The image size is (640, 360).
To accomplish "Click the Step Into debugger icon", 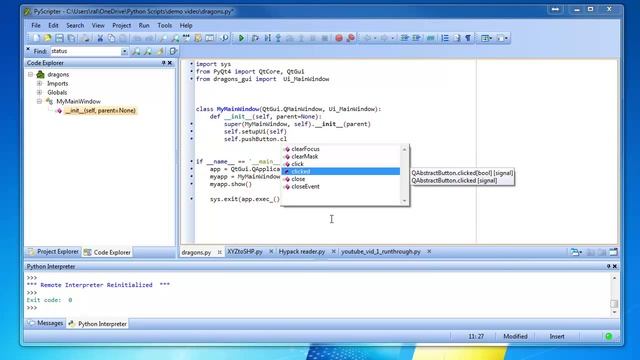I will point(278,38).
